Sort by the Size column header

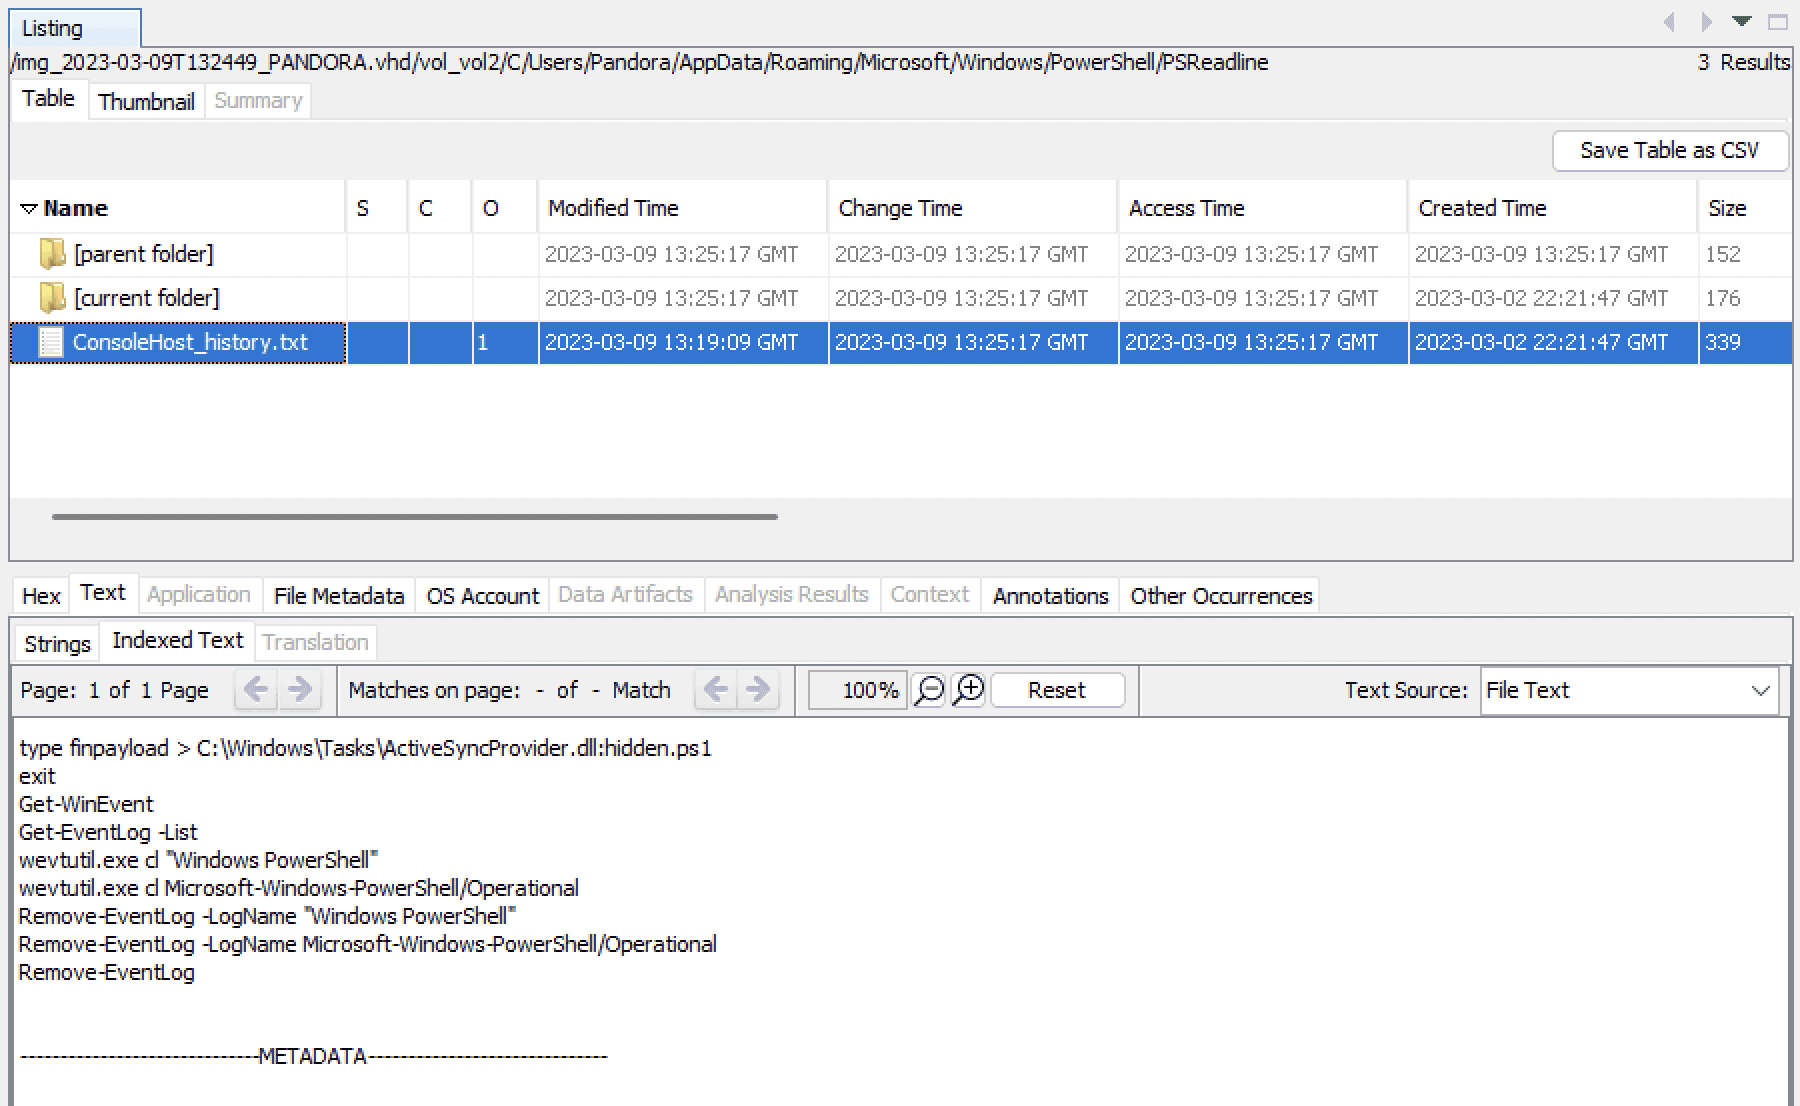click(1744, 208)
